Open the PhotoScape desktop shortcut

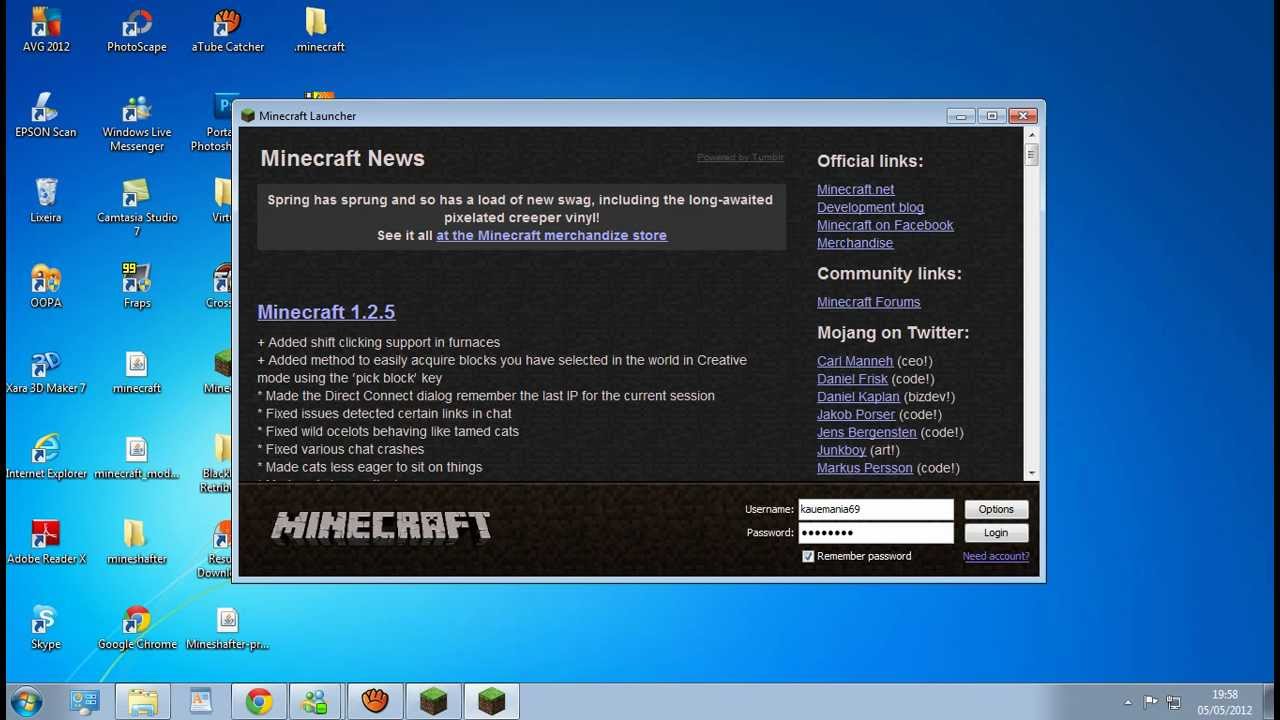coord(137,30)
